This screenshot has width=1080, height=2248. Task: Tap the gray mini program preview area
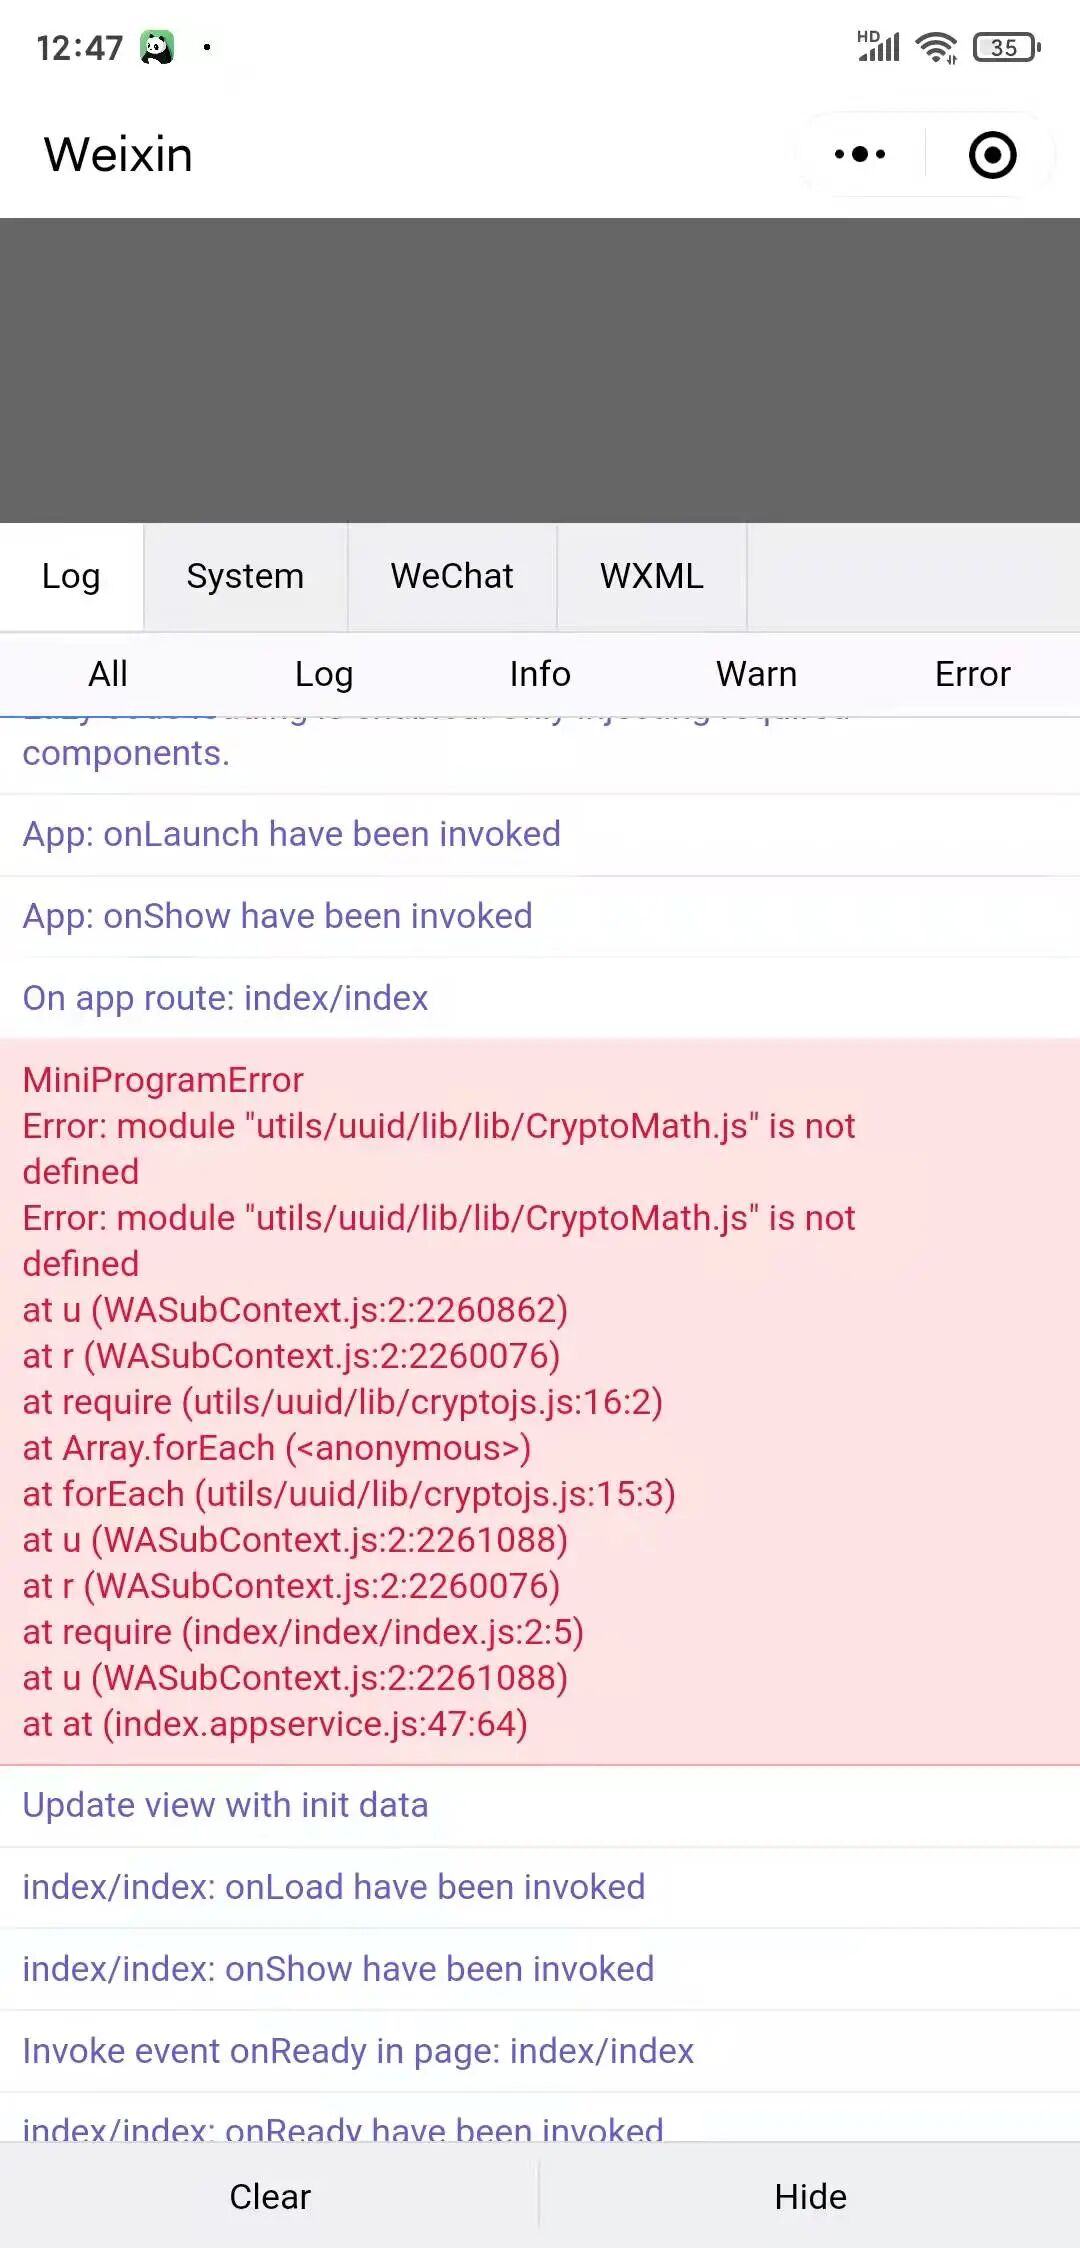tap(540, 370)
